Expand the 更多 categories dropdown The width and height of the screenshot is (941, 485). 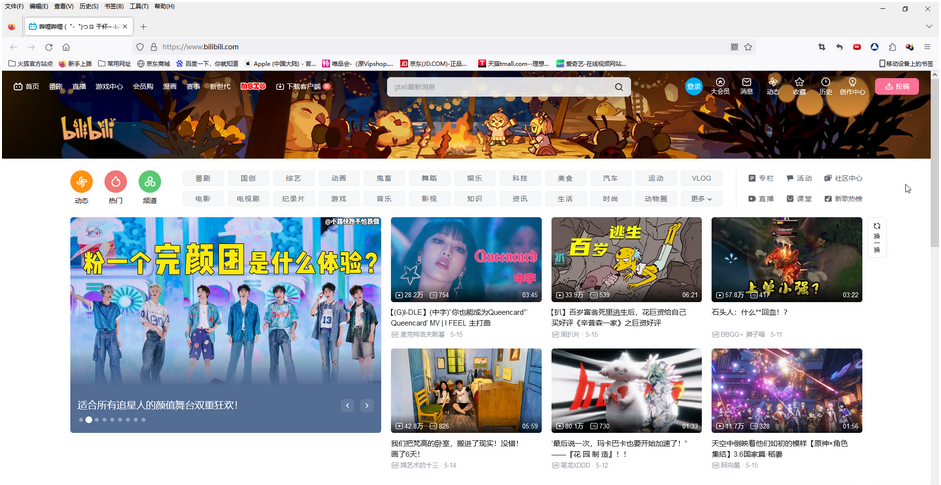(701, 199)
